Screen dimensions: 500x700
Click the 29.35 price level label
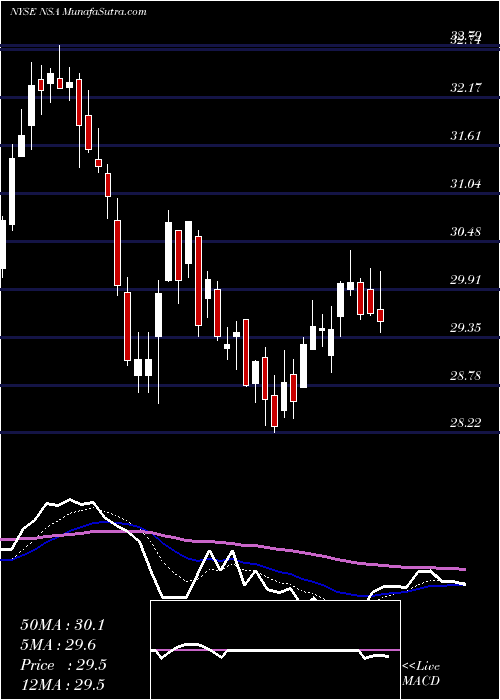tap(466, 328)
